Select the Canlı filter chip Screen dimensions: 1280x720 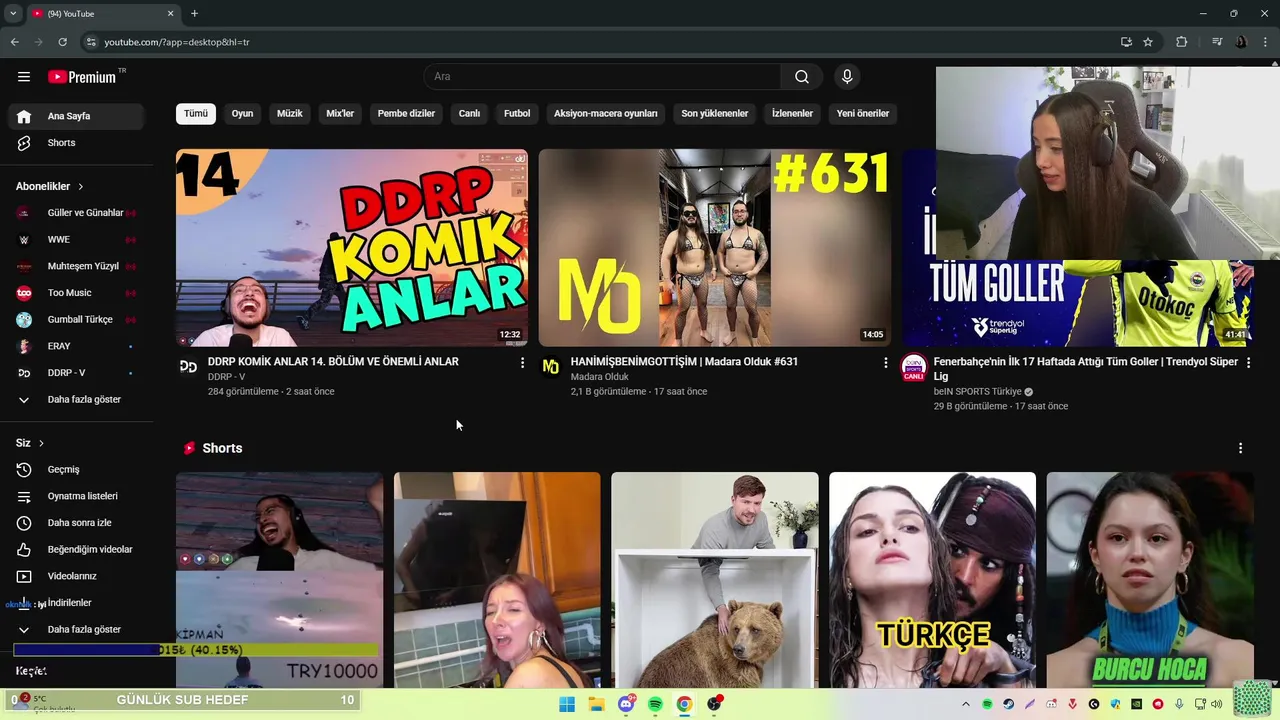pos(469,113)
